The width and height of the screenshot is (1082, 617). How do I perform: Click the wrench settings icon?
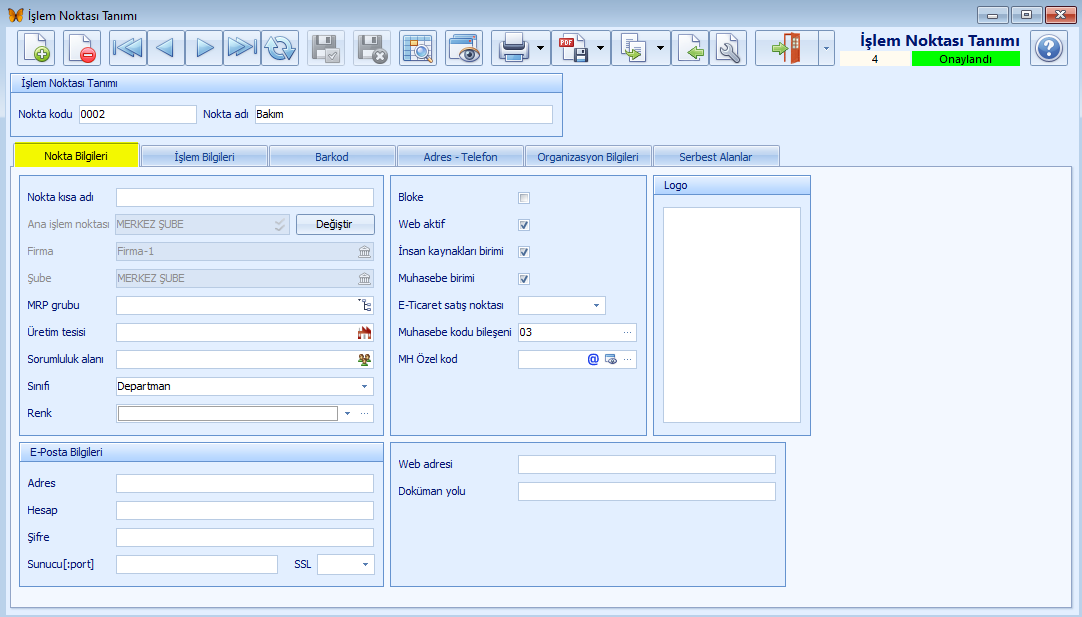click(x=728, y=48)
